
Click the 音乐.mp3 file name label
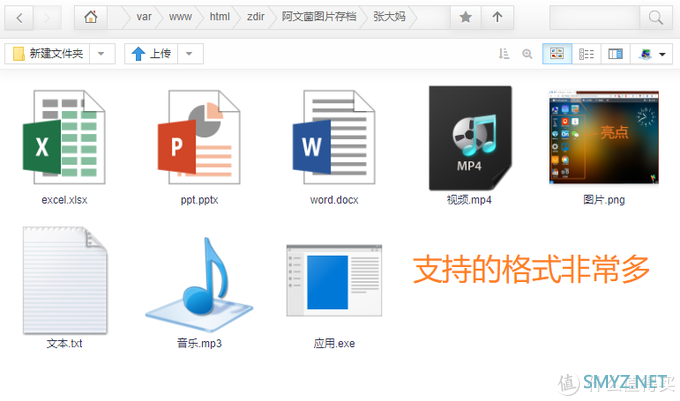pyautogui.click(x=199, y=343)
